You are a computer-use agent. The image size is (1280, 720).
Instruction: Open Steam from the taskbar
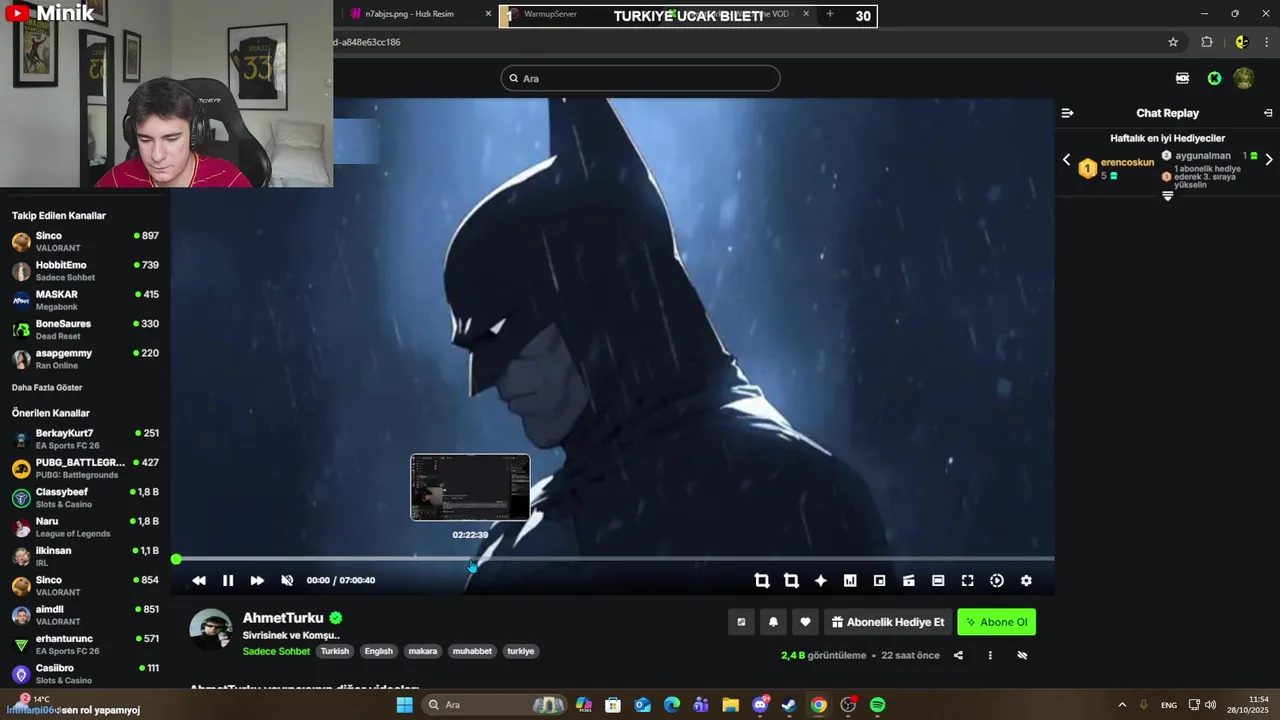click(x=789, y=705)
